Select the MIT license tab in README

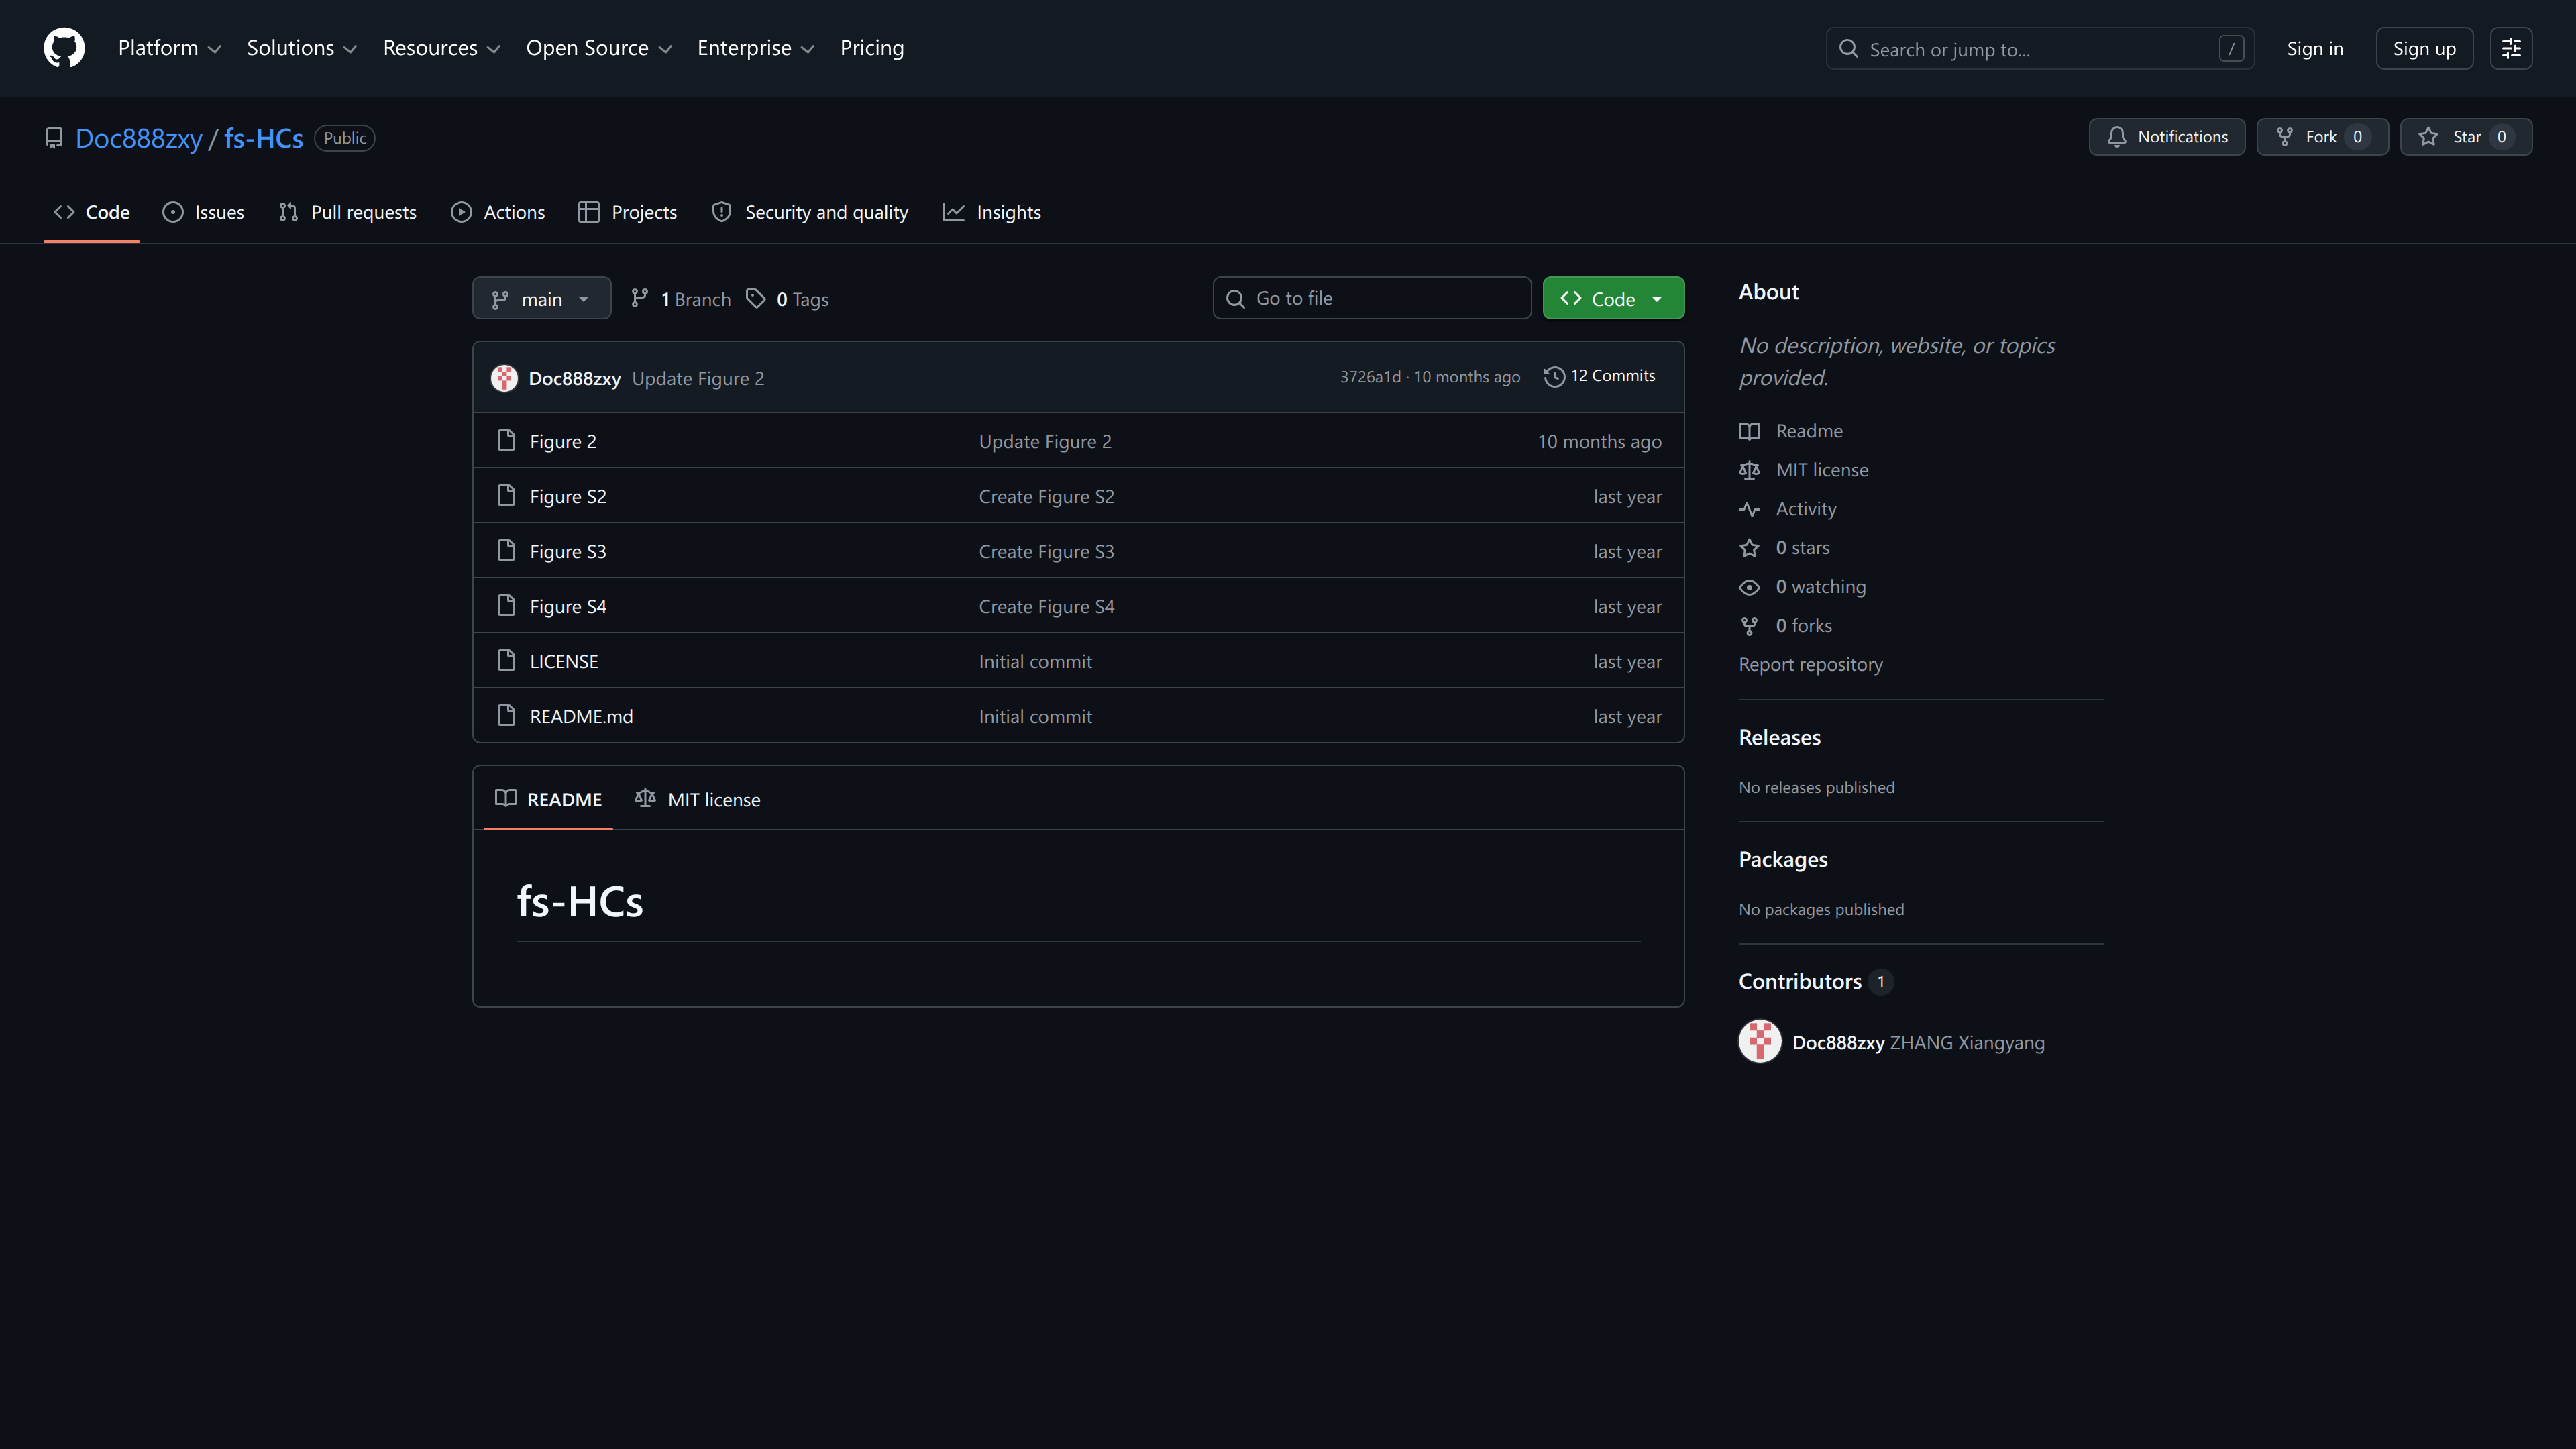697,799
